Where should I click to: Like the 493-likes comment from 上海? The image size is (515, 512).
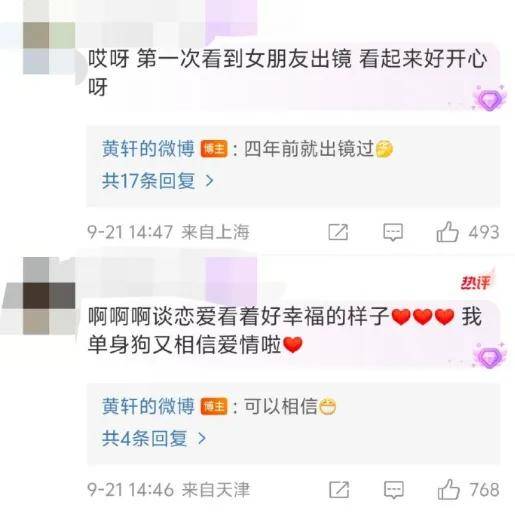(447, 232)
